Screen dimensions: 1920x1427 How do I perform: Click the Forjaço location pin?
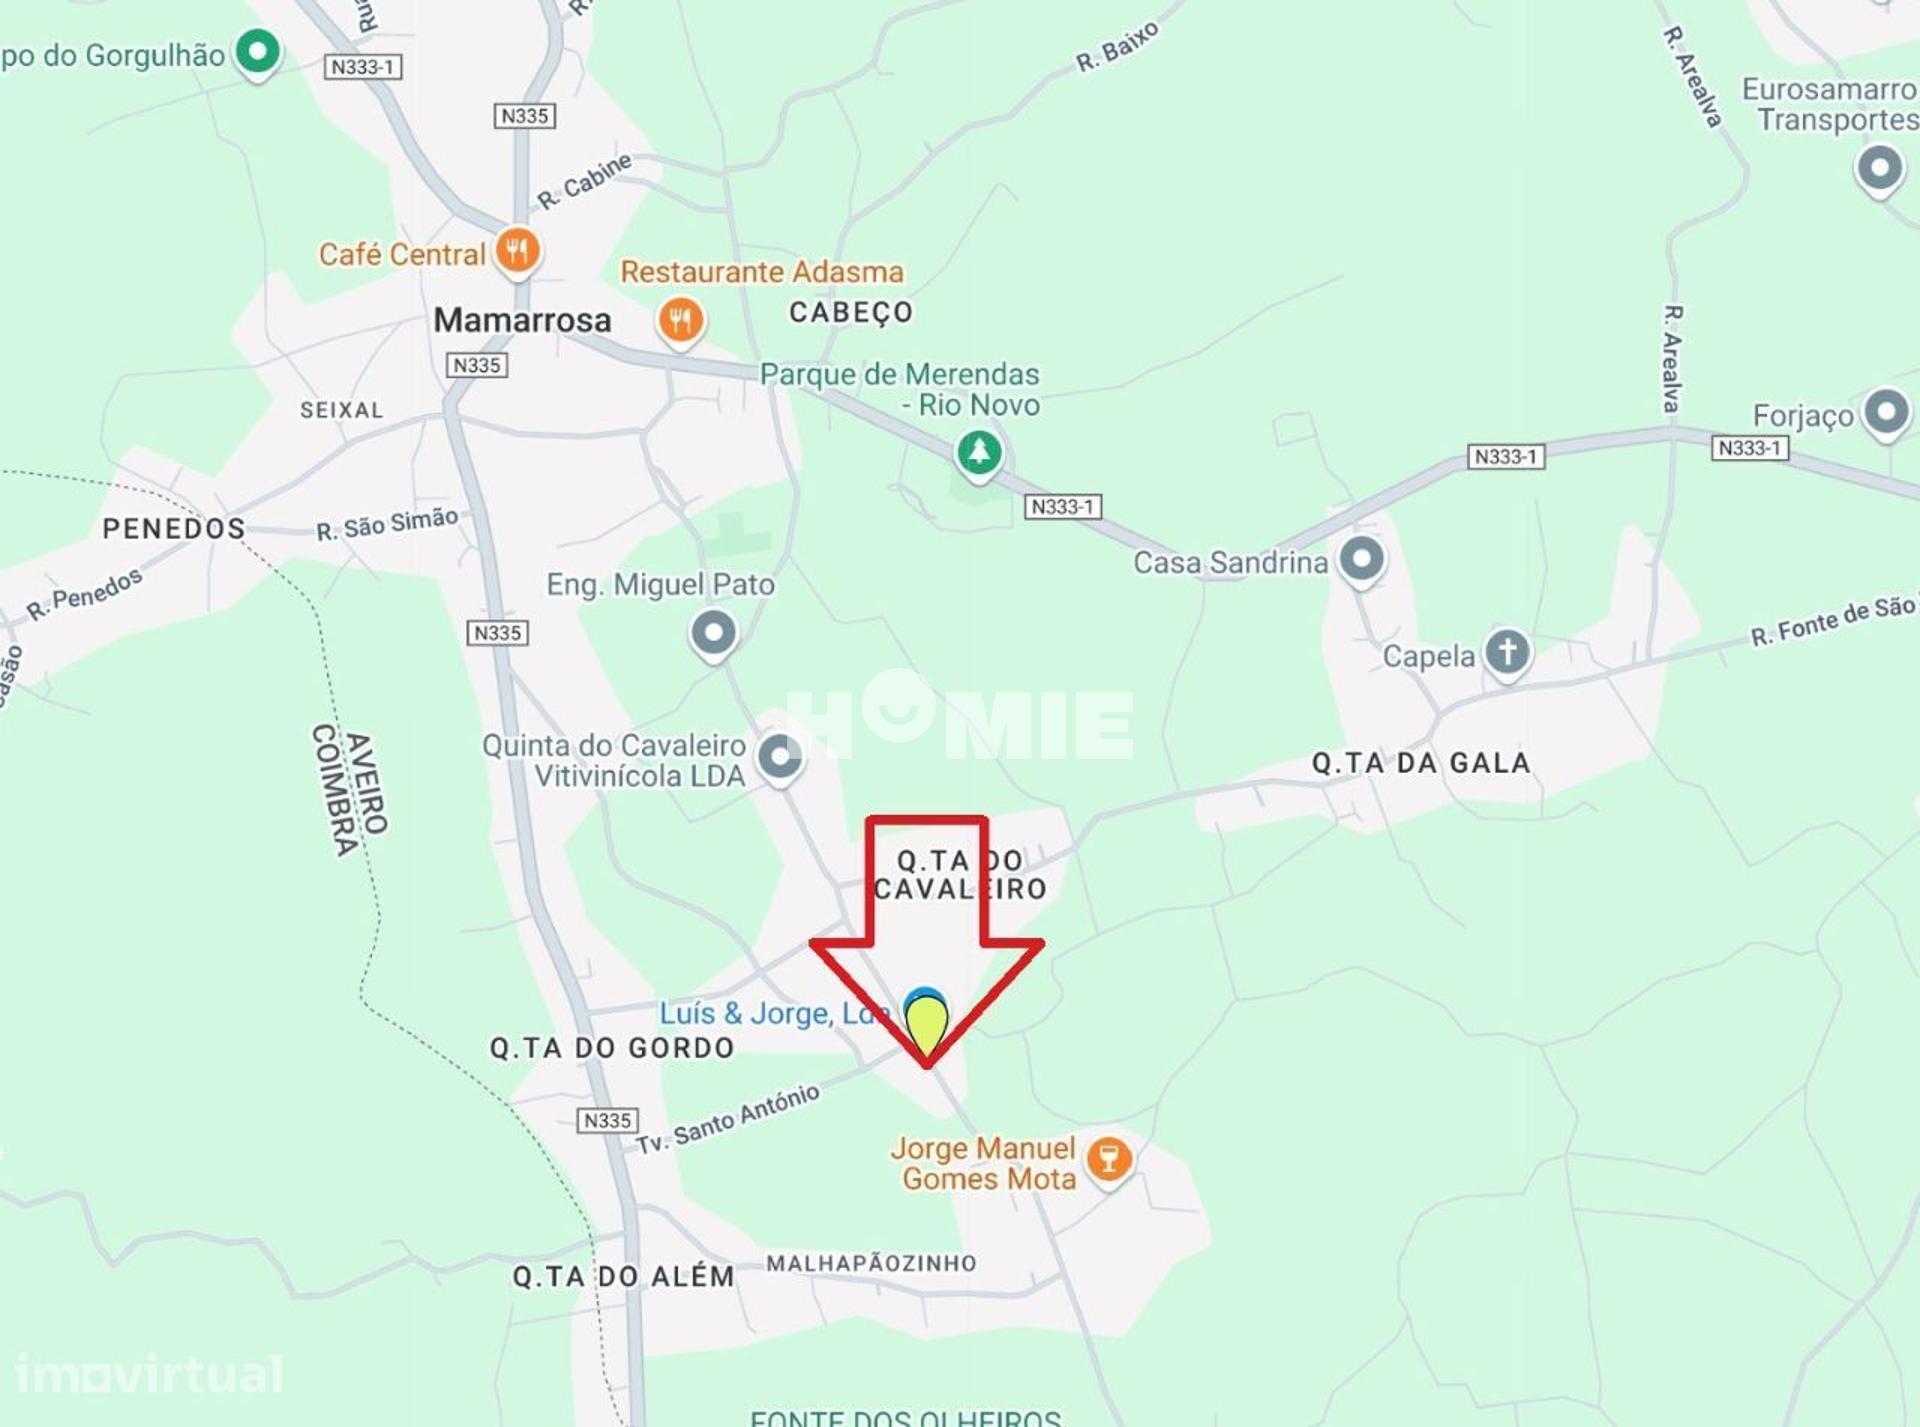pos(1887,412)
